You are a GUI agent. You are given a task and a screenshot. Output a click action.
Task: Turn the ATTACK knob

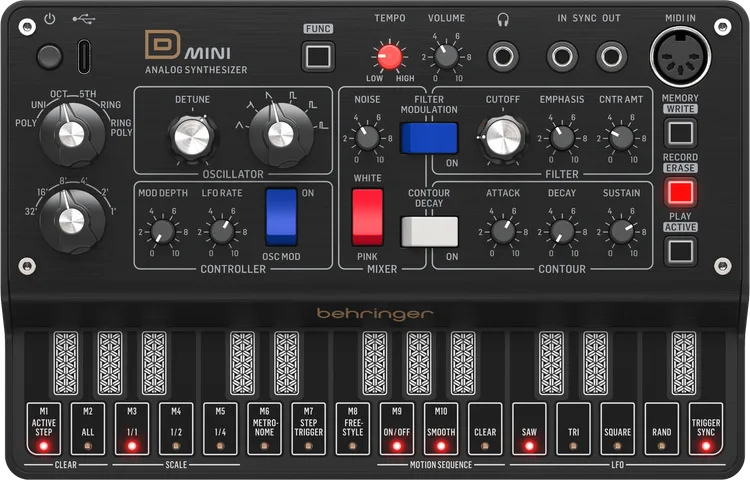click(503, 232)
